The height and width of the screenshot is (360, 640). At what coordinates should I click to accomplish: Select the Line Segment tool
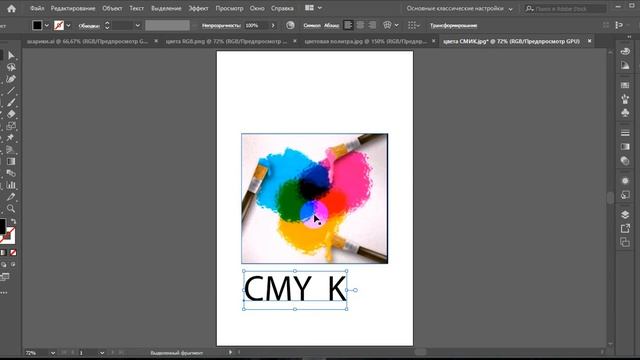pyautogui.click(x=11, y=91)
